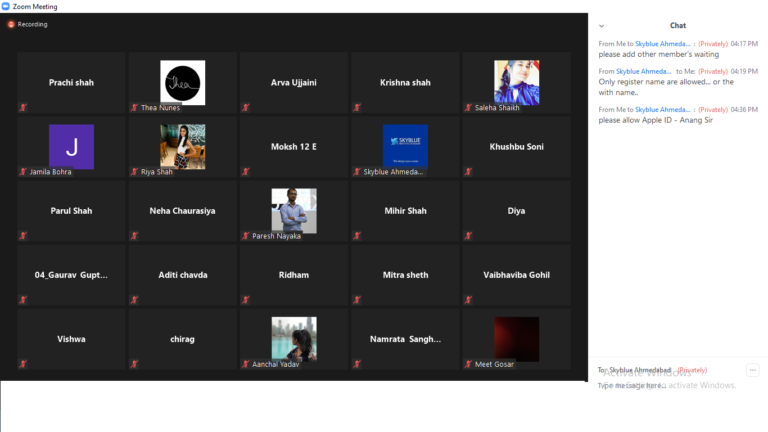
Task: Click muted mic icon on Vishwa tile
Action: click(23, 365)
